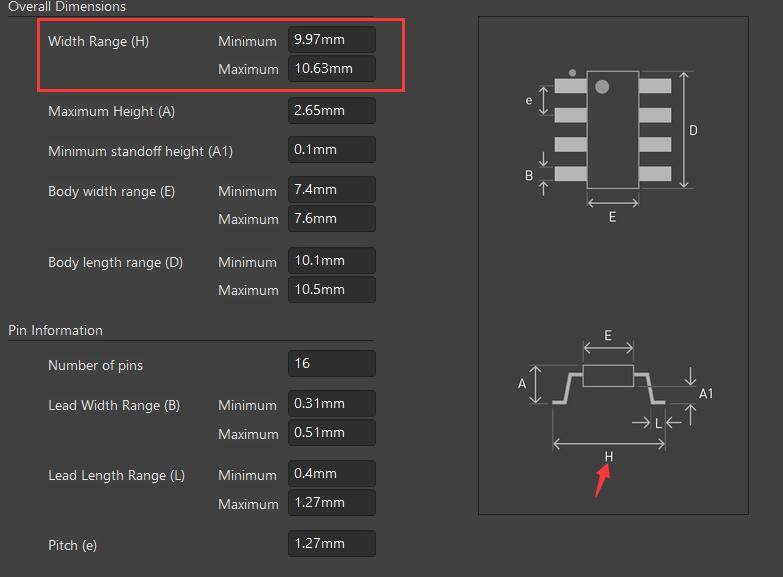Image resolution: width=783 pixels, height=577 pixels.
Task: Edit the Body width maximum 7.6mm field
Action: point(332,218)
